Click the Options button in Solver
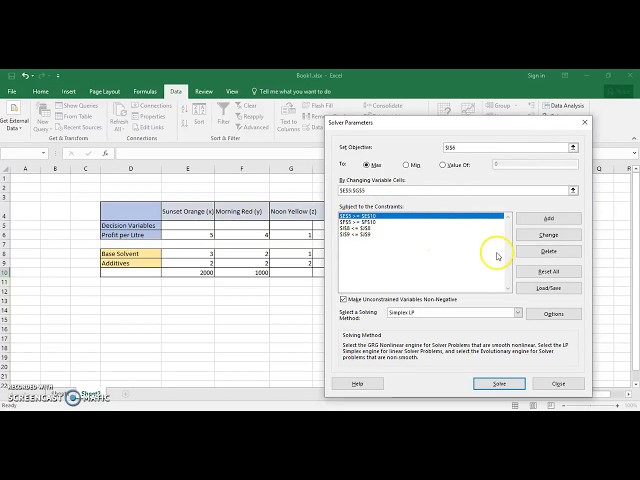 tap(553, 314)
